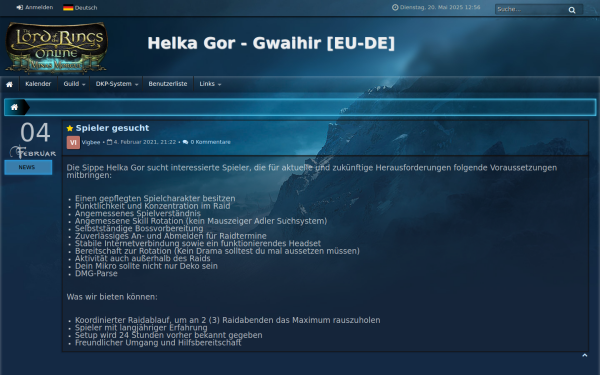Click 'Koordinierter Raidablauf' list item
The height and width of the screenshot is (375, 600).
pos(228,320)
